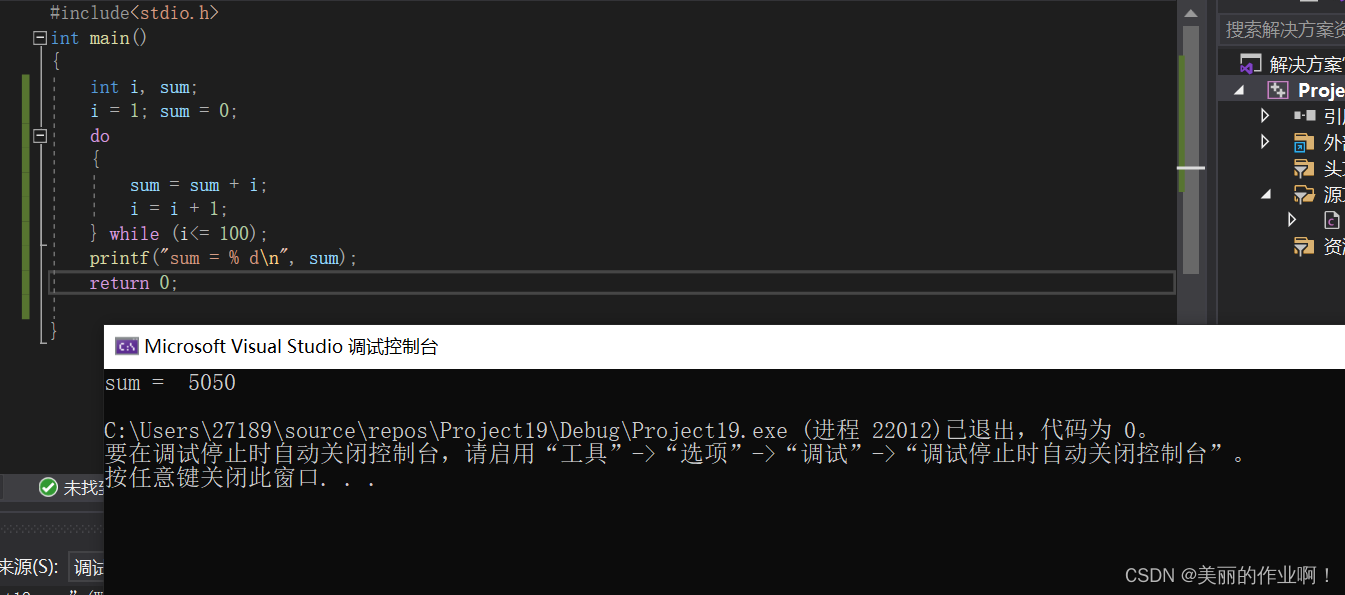Click the external dependencies folder icon
1345x595 pixels.
1303,142
